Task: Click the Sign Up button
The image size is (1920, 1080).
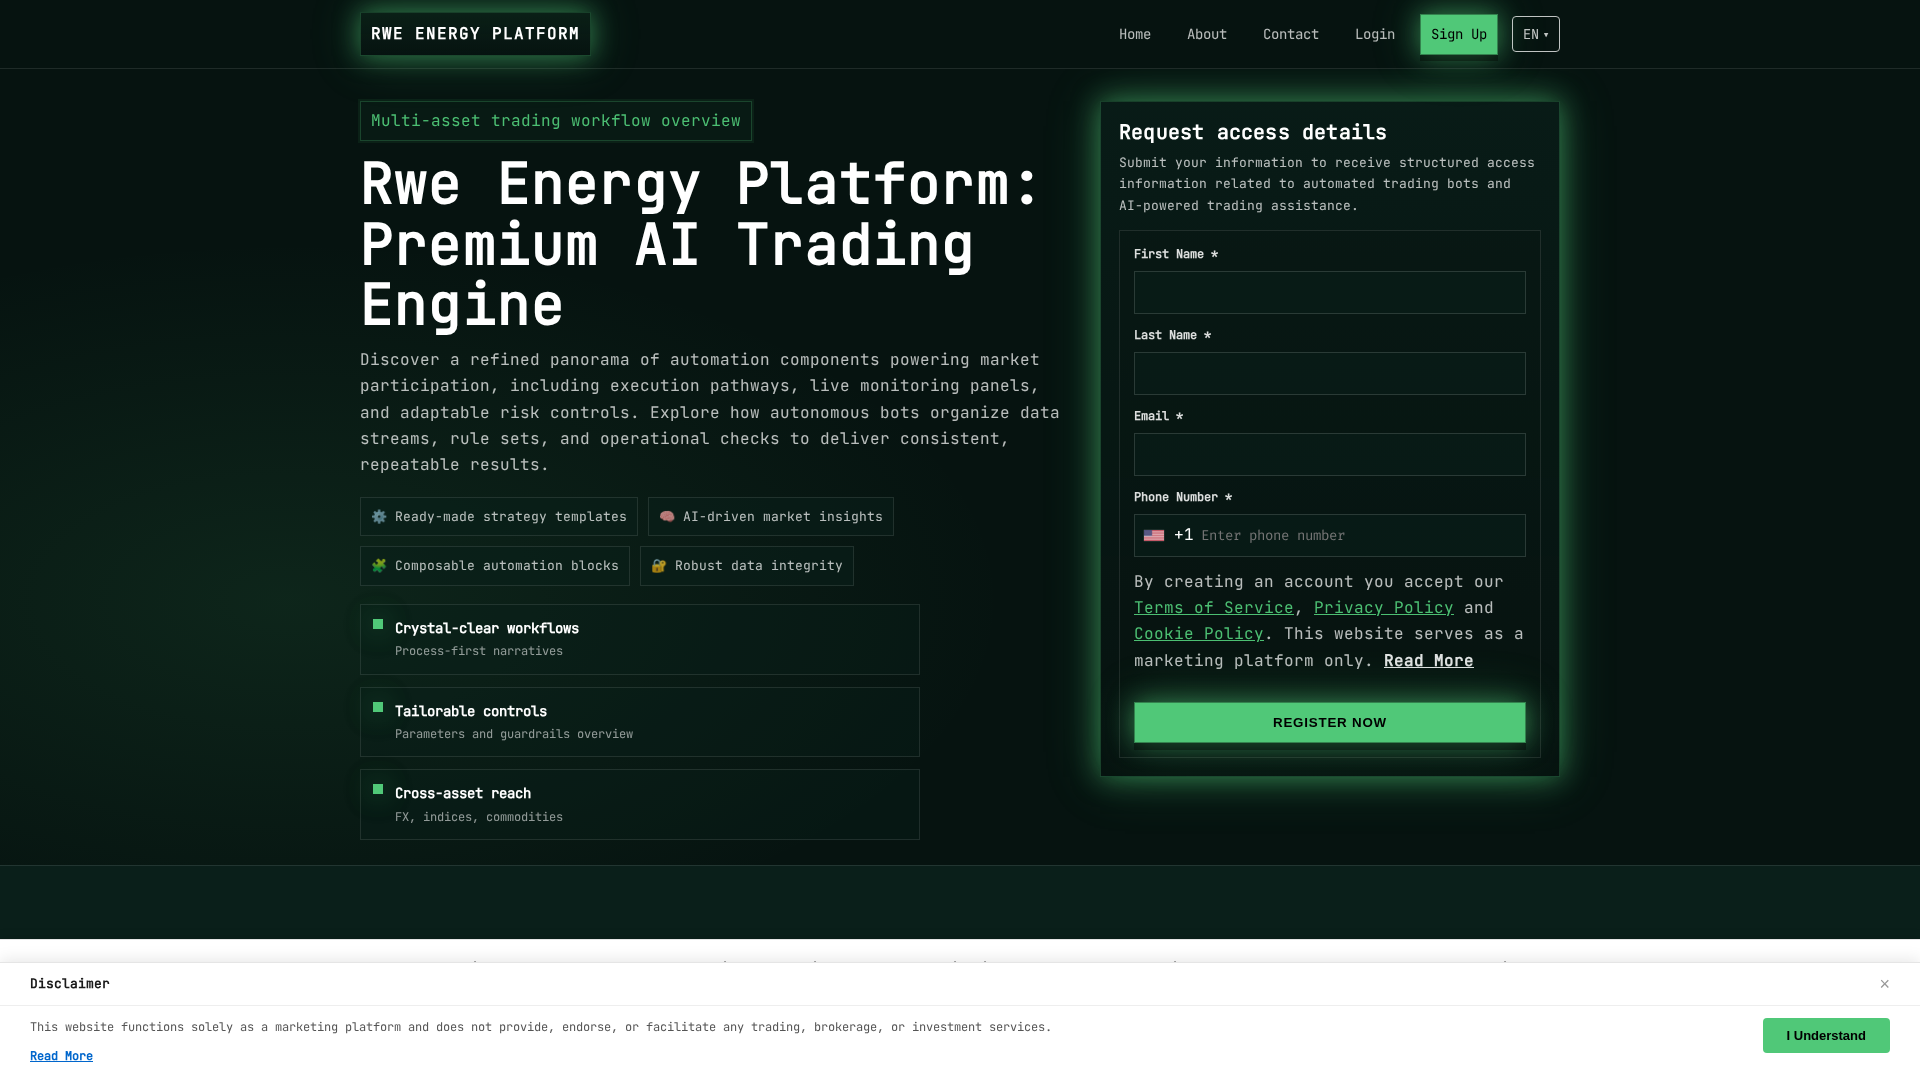Action: [x=1459, y=34]
